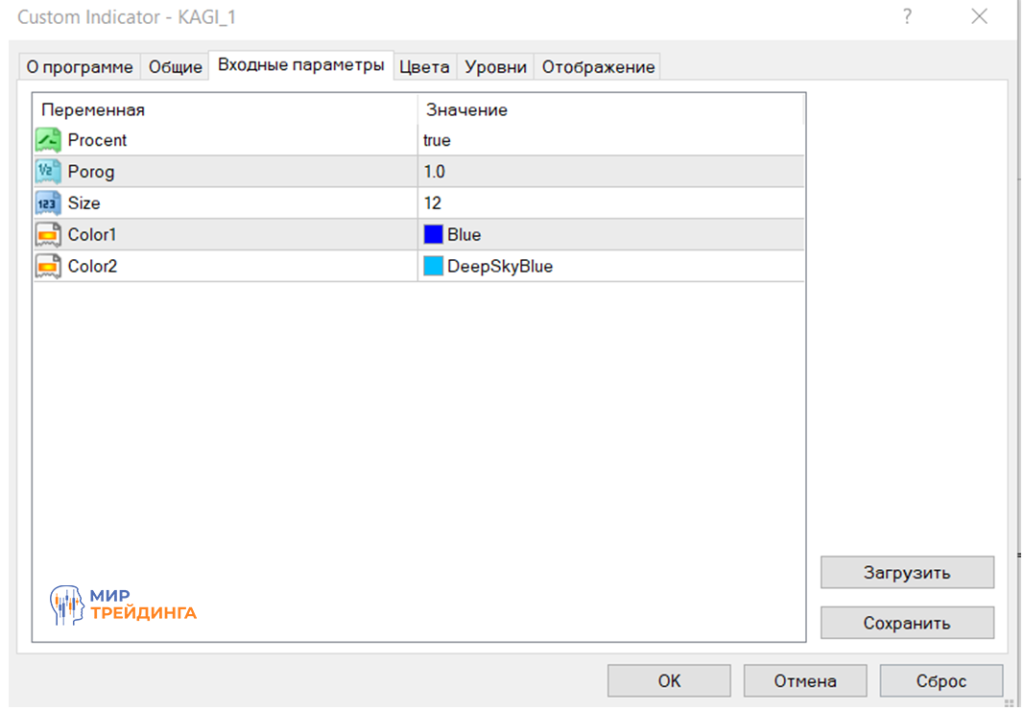The image size is (1024, 711).
Task: Open the Цвета tab
Action: point(424,67)
